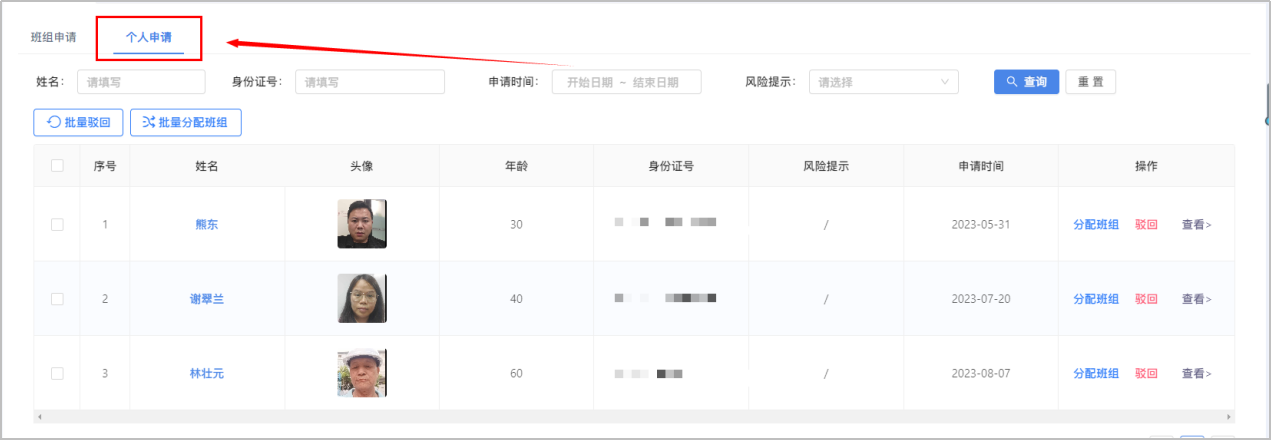Screen dimensions: 1272x442
Task: Select the 个人申请 tab
Action: click(148, 37)
